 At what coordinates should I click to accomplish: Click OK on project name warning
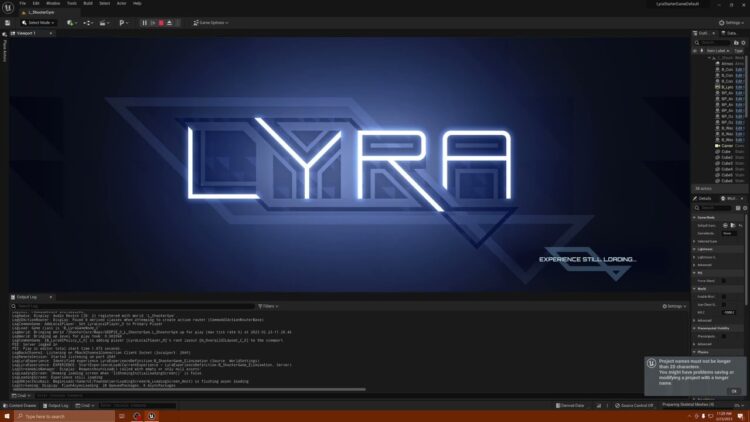[734, 391]
